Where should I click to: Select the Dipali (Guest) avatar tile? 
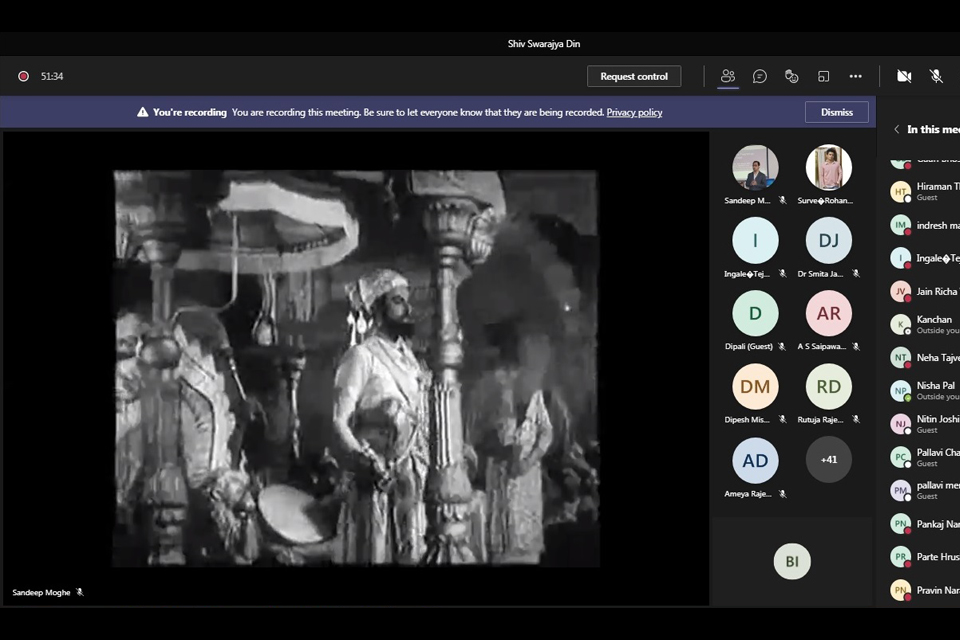[x=755, y=313]
